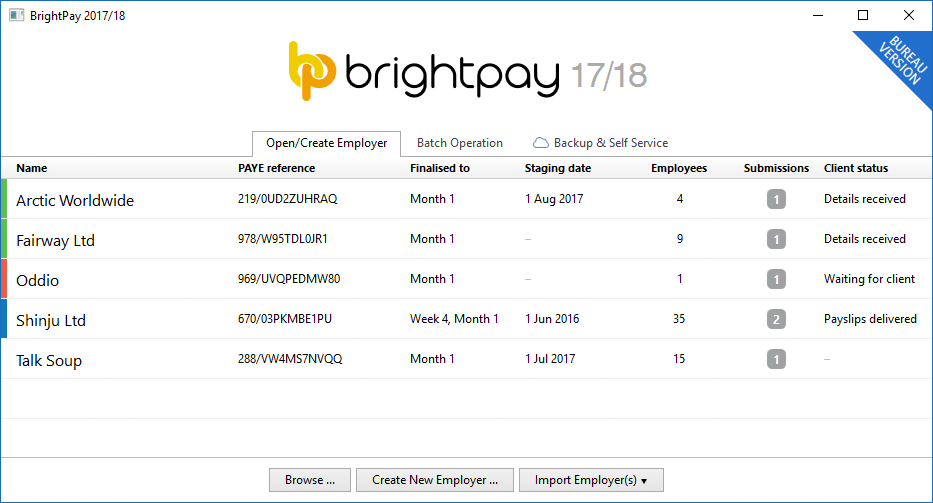This screenshot has height=503, width=933.
Task: Click Create New Employer button
Action: point(435,480)
